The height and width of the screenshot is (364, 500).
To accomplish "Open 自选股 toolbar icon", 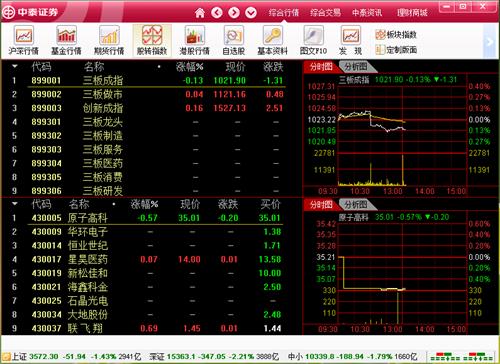I will point(234,40).
